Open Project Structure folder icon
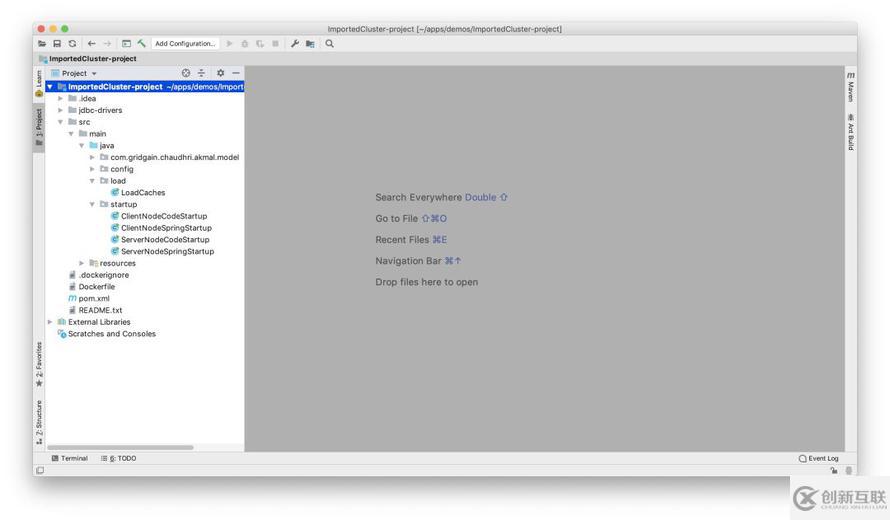Image resolution: width=890 pixels, height=520 pixels. (x=310, y=44)
